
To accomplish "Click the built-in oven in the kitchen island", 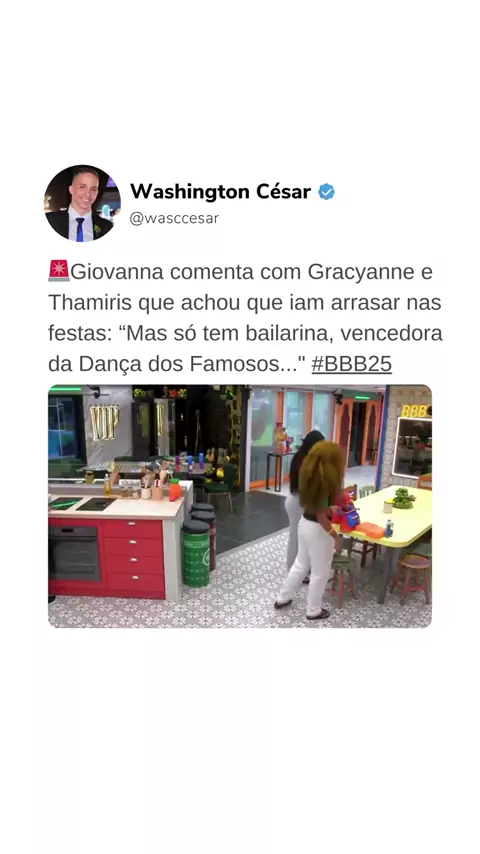I will (74, 552).
